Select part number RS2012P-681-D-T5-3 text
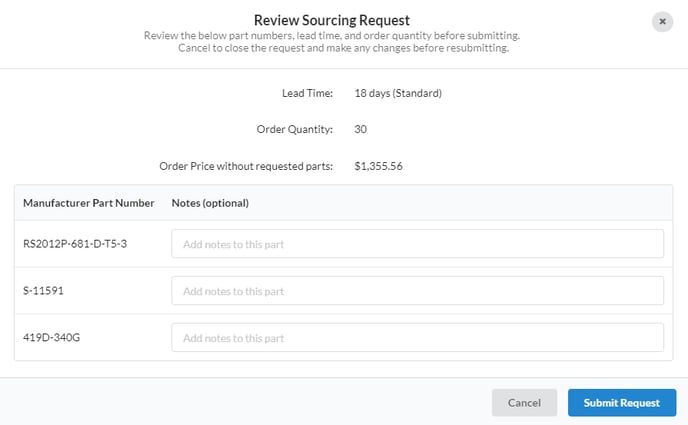The height and width of the screenshot is (425, 688). pyautogui.click(x=75, y=244)
